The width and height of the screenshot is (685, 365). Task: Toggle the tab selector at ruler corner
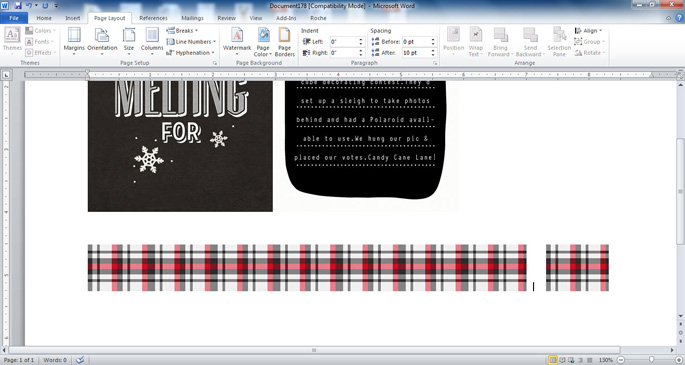coord(6,75)
